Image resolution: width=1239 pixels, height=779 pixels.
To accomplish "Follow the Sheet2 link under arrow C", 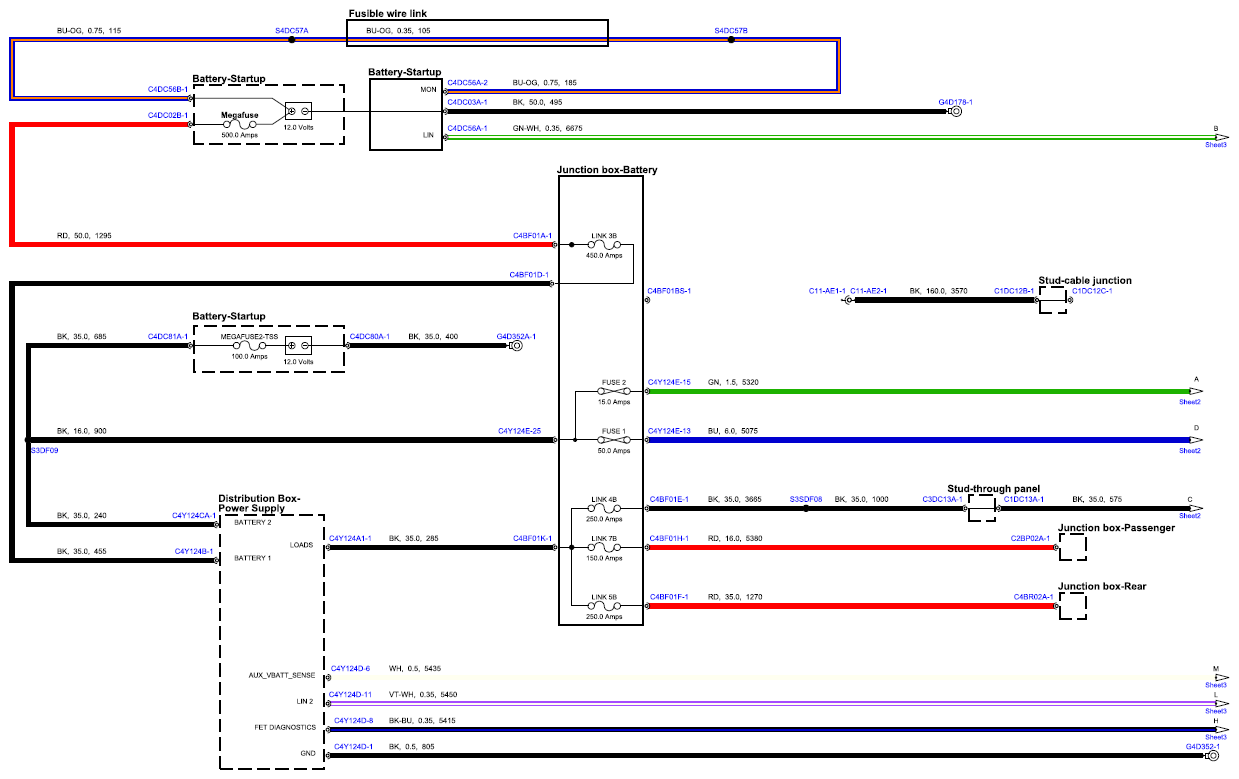I will click(x=1190, y=516).
